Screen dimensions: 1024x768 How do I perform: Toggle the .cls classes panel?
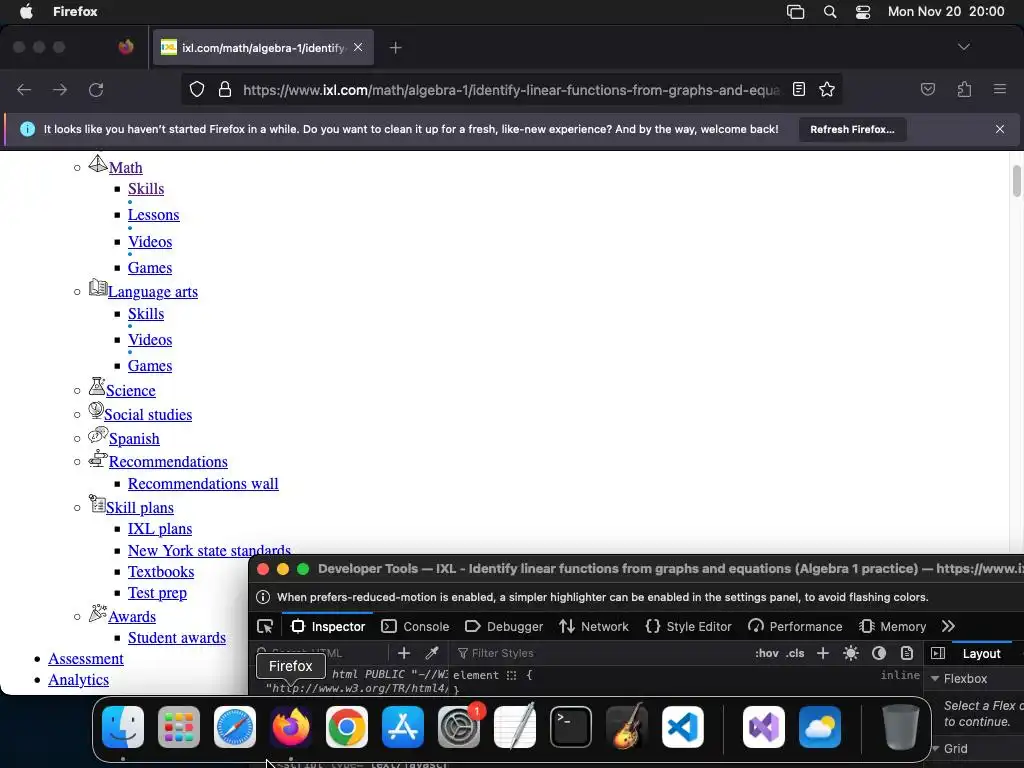pos(795,653)
